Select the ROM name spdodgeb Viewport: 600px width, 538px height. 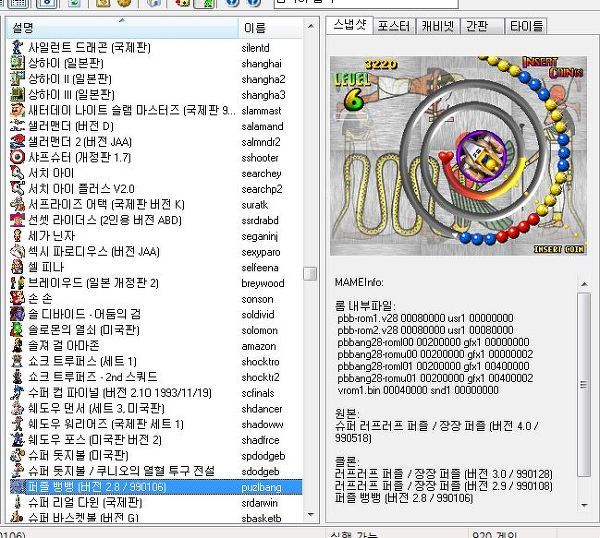263,456
